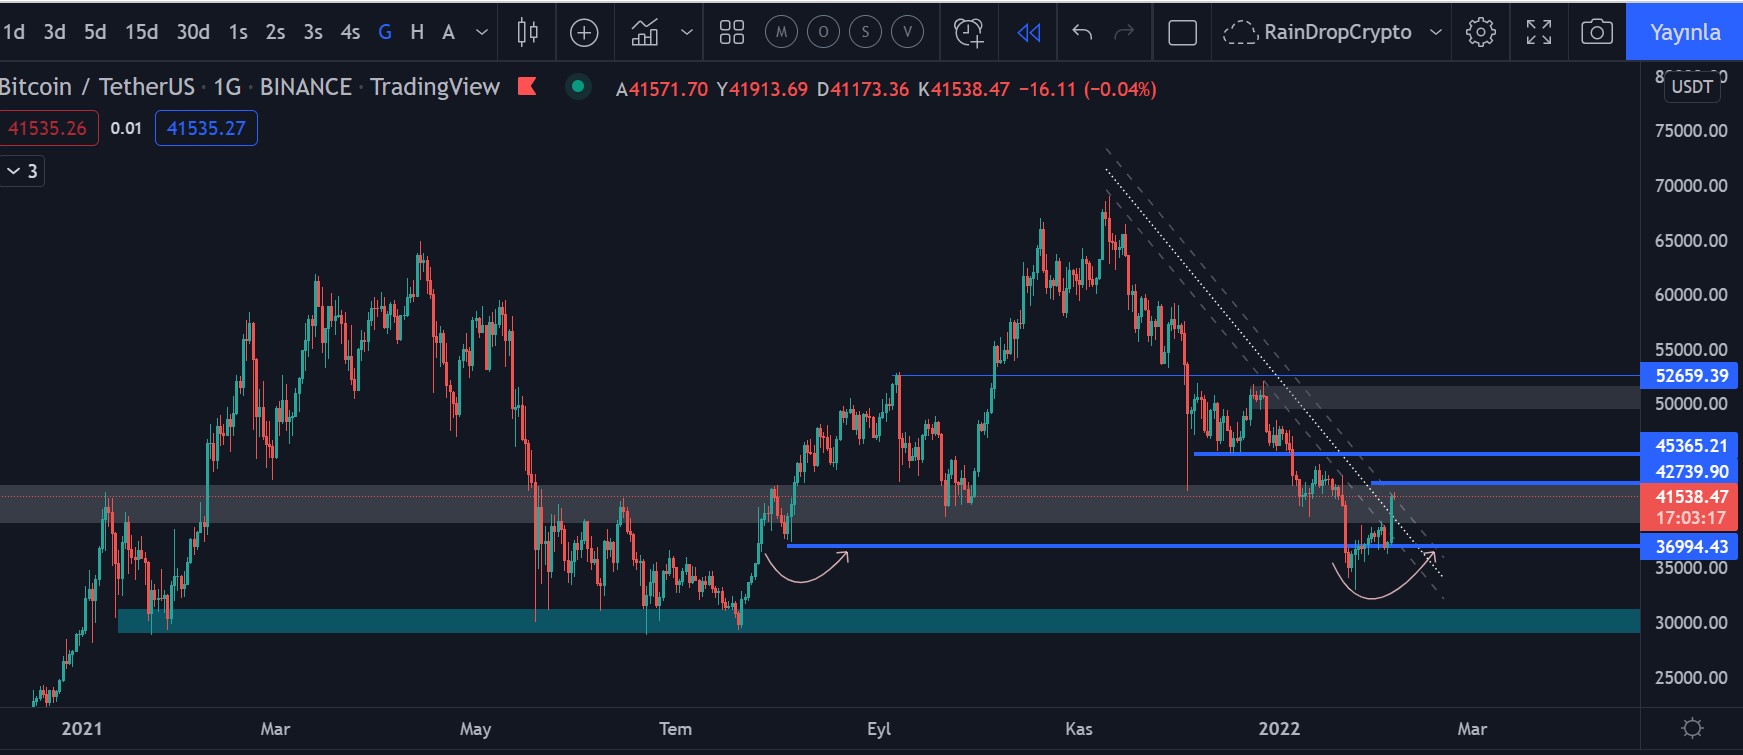Click the 30000.00 price scale value
1743x755 pixels.
coord(1691,622)
